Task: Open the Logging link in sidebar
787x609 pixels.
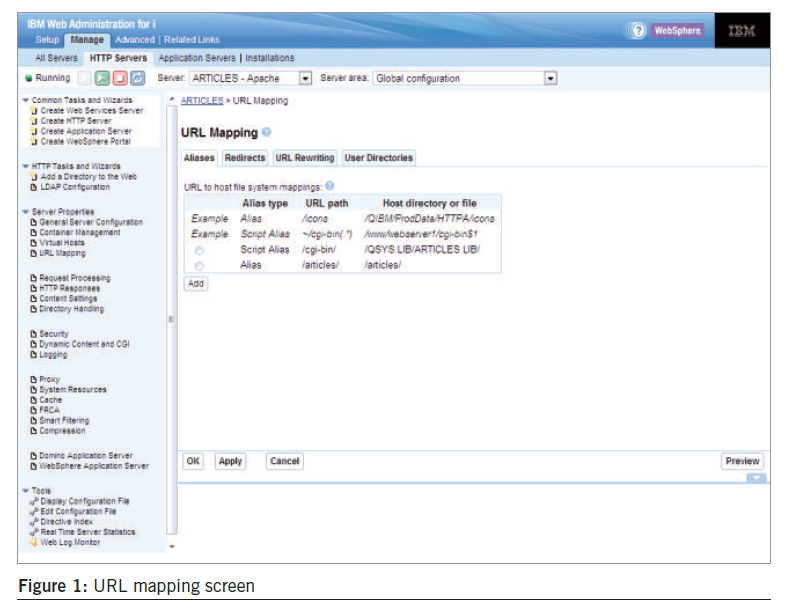Action: (53, 354)
